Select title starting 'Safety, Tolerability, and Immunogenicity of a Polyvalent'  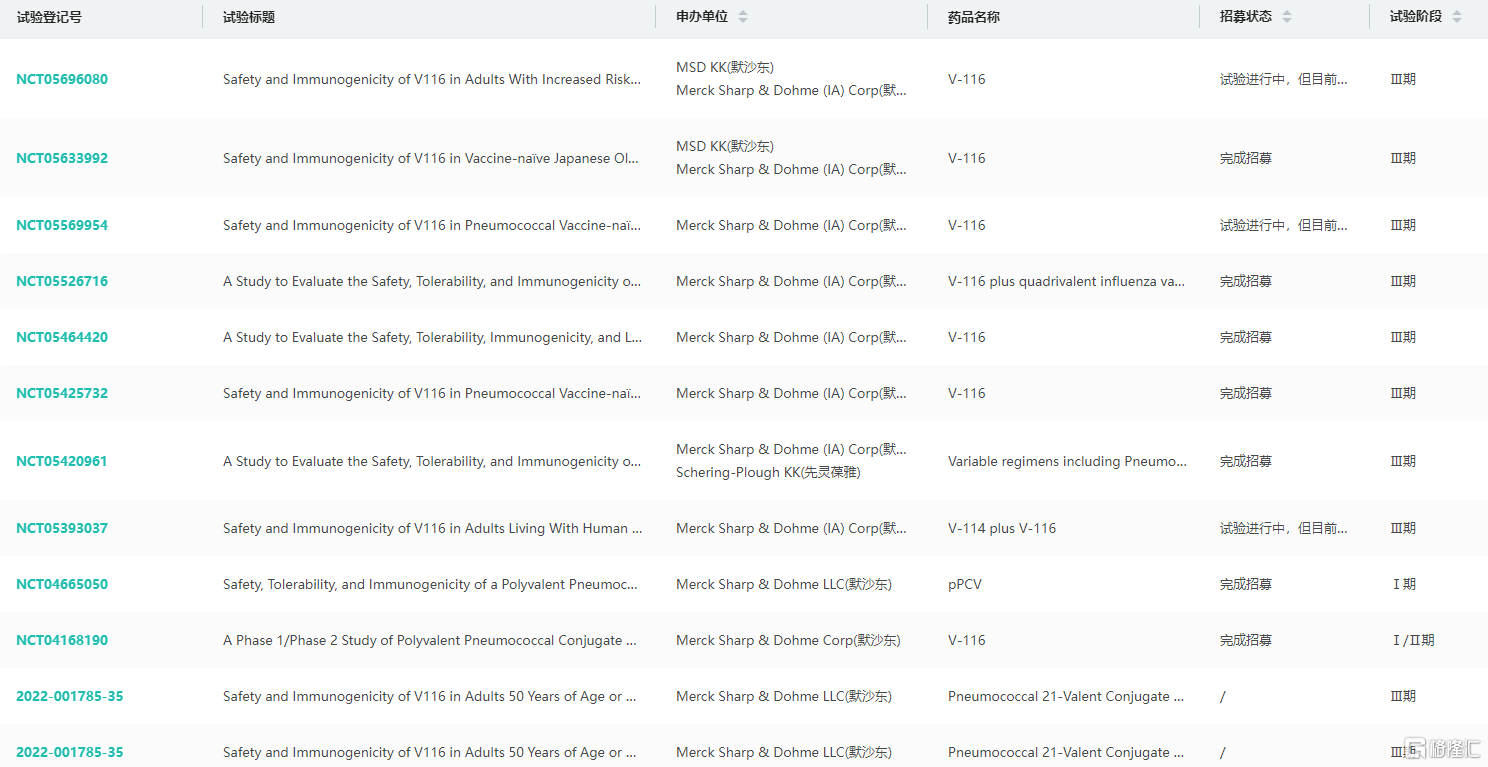pyautogui.click(x=430, y=584)
